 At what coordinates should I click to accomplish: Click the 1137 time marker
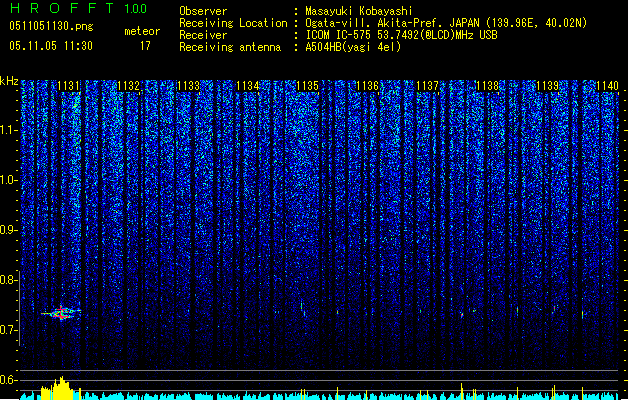coord(428,86)
